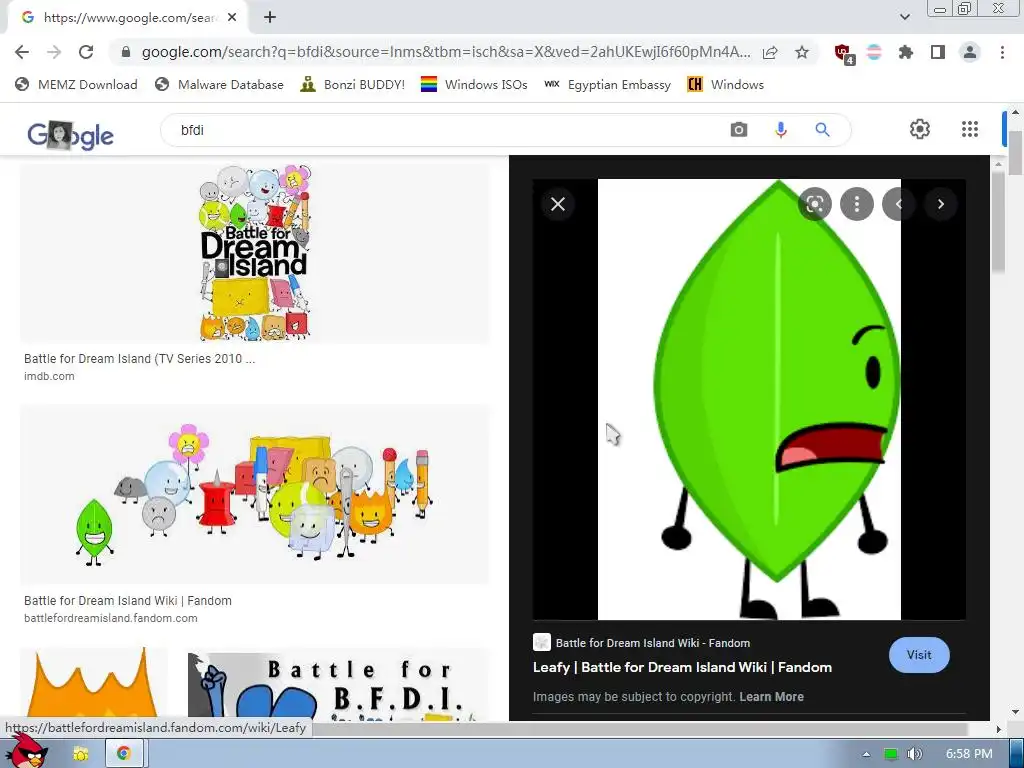This screenshot has width=1024, height=768.
Task: Open Leafy | Battle for Dream Island Wiki title
Action: point(682,667)
